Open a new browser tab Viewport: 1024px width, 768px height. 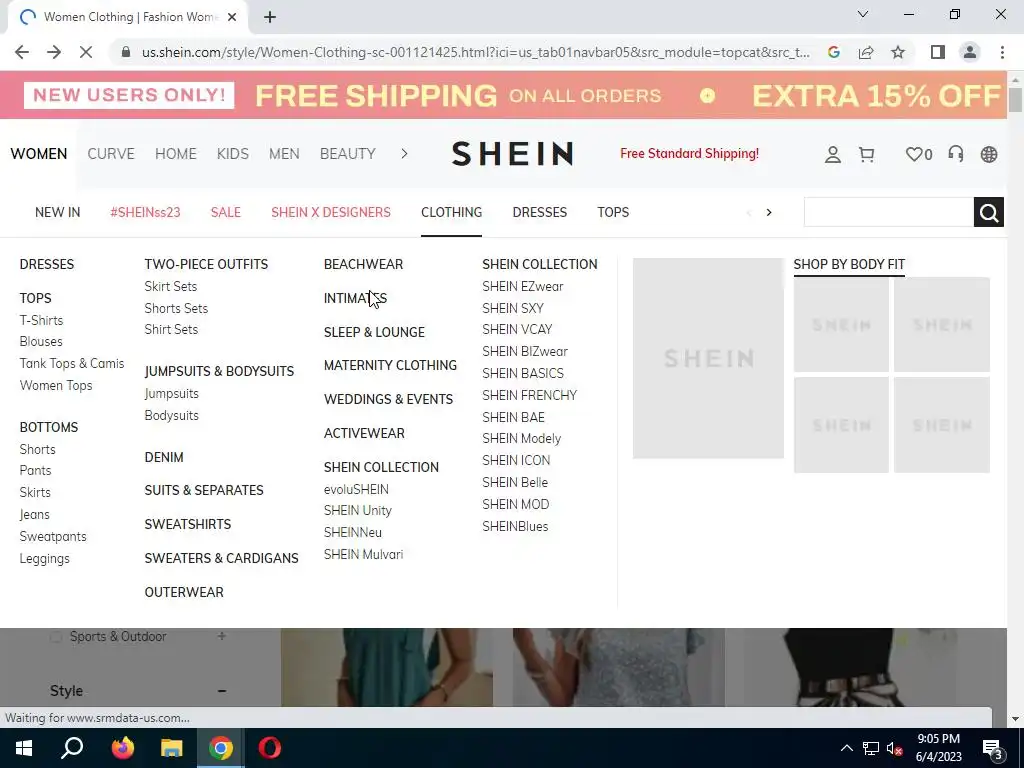(270, 18)
